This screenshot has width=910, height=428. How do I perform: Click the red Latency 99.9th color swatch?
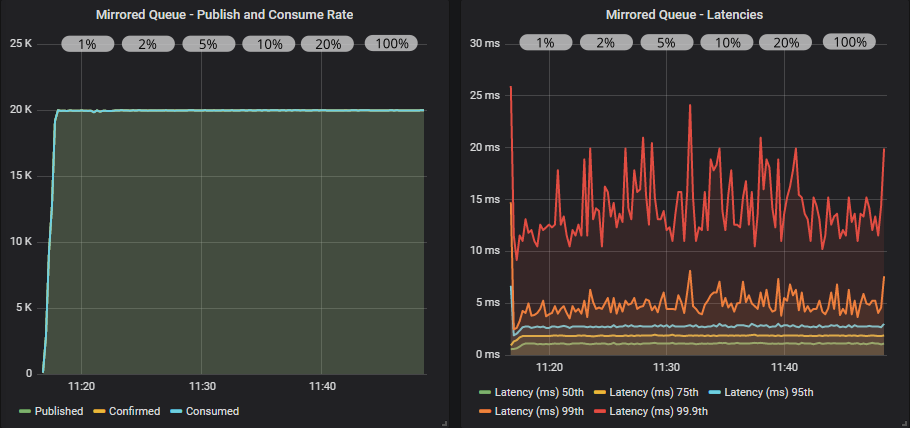(x=600, y=411)
